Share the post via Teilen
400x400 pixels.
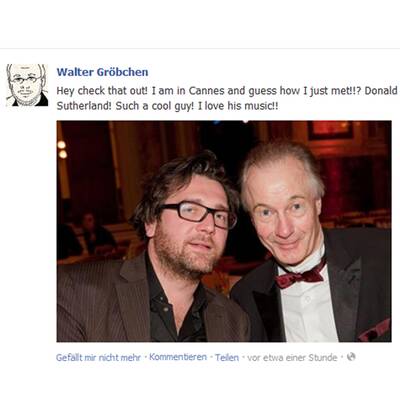pyautogui.click(x=227, y=357)
